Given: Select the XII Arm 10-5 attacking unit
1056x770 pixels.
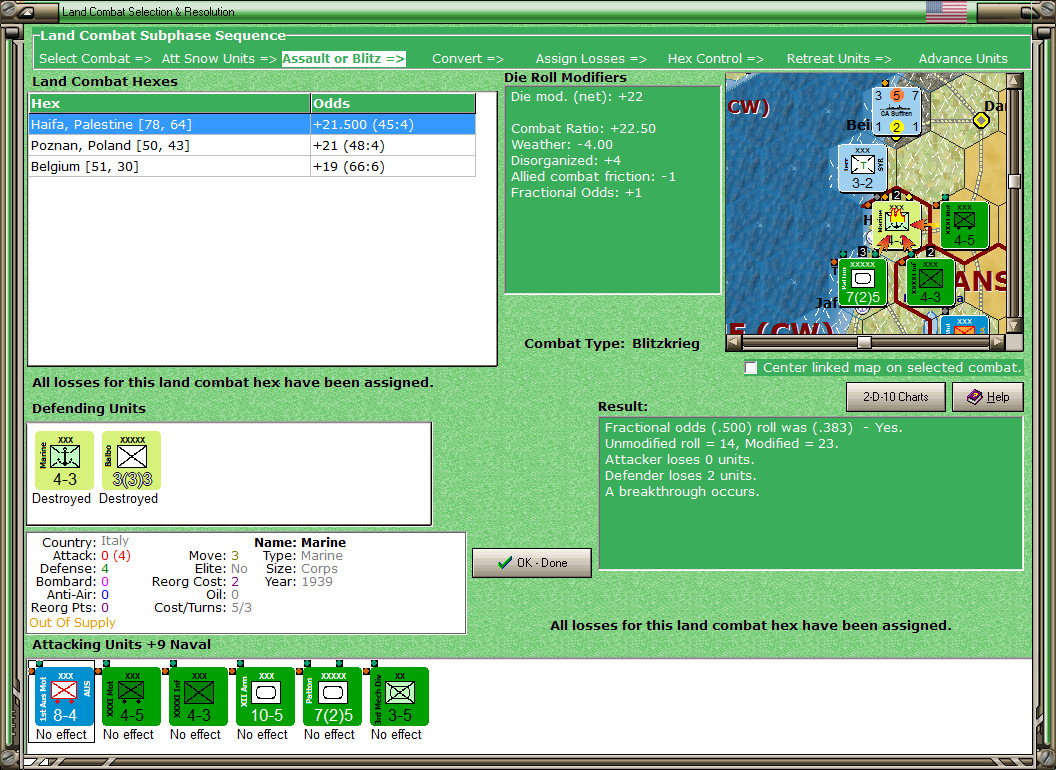Looking at the screenshot, I should (265, 697).
